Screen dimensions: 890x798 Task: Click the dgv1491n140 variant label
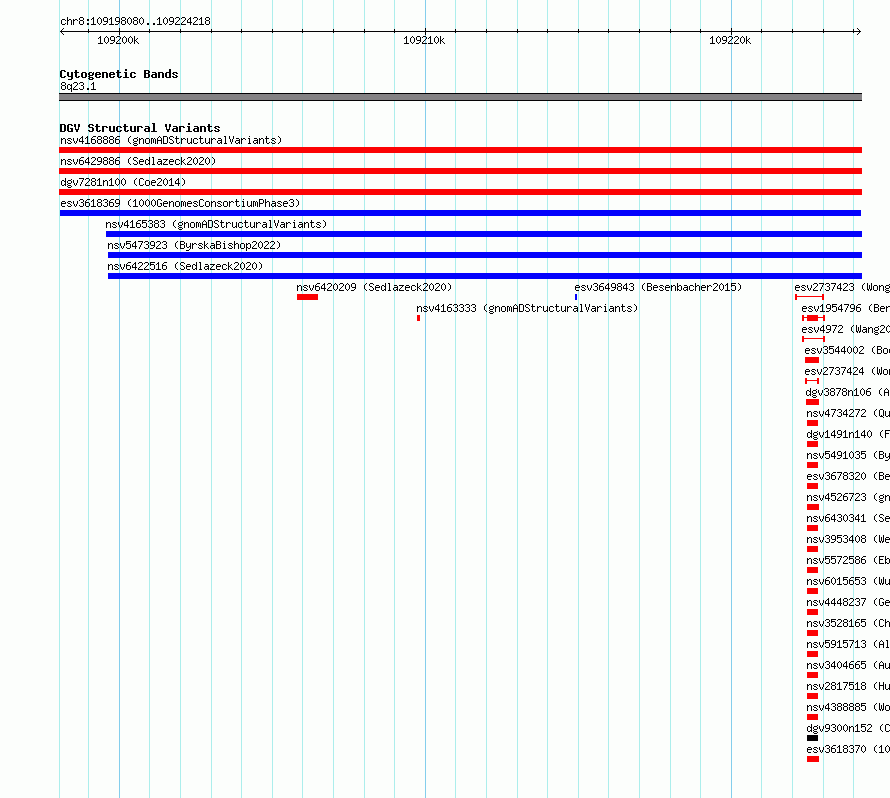click(848, 434)
